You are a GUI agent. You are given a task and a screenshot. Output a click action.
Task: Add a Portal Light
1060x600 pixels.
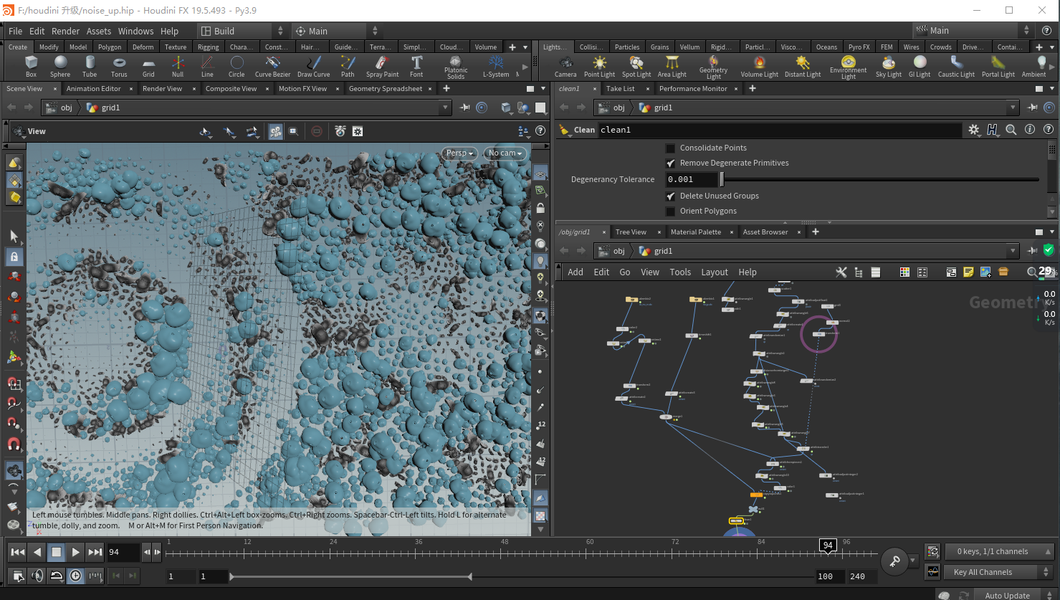point(998,66)
